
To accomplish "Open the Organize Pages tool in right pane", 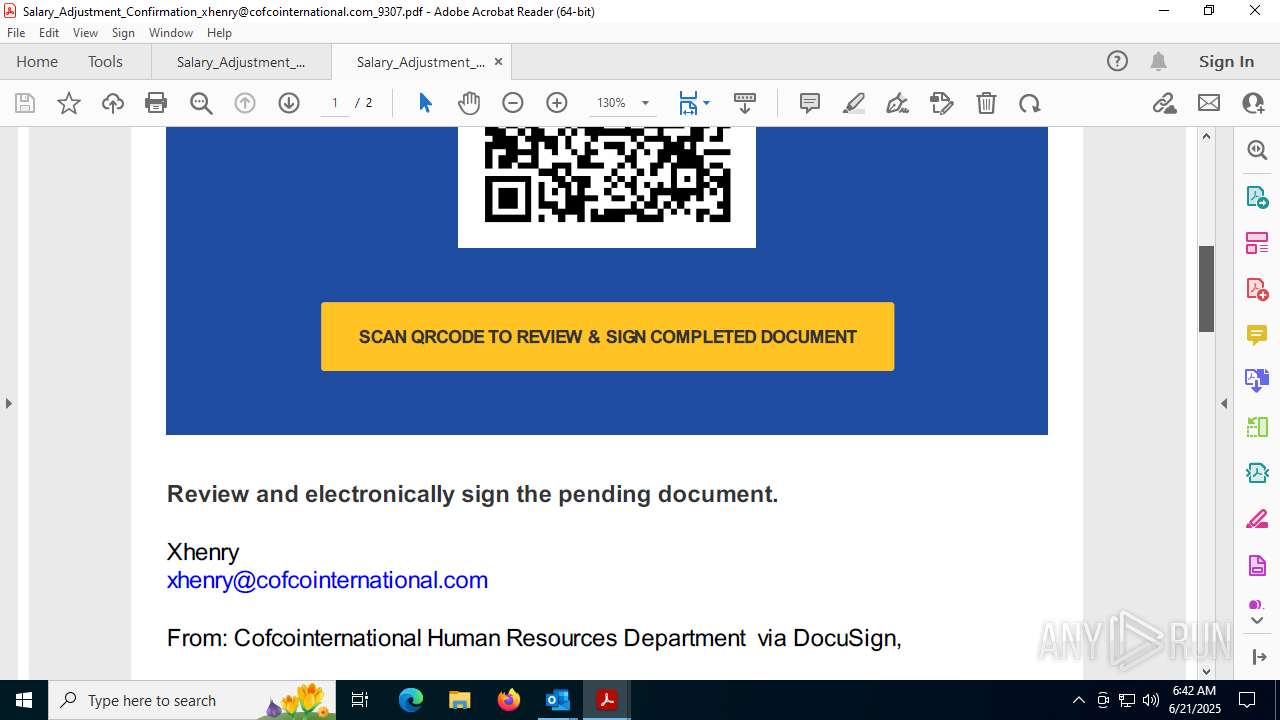I will 1257,243.
